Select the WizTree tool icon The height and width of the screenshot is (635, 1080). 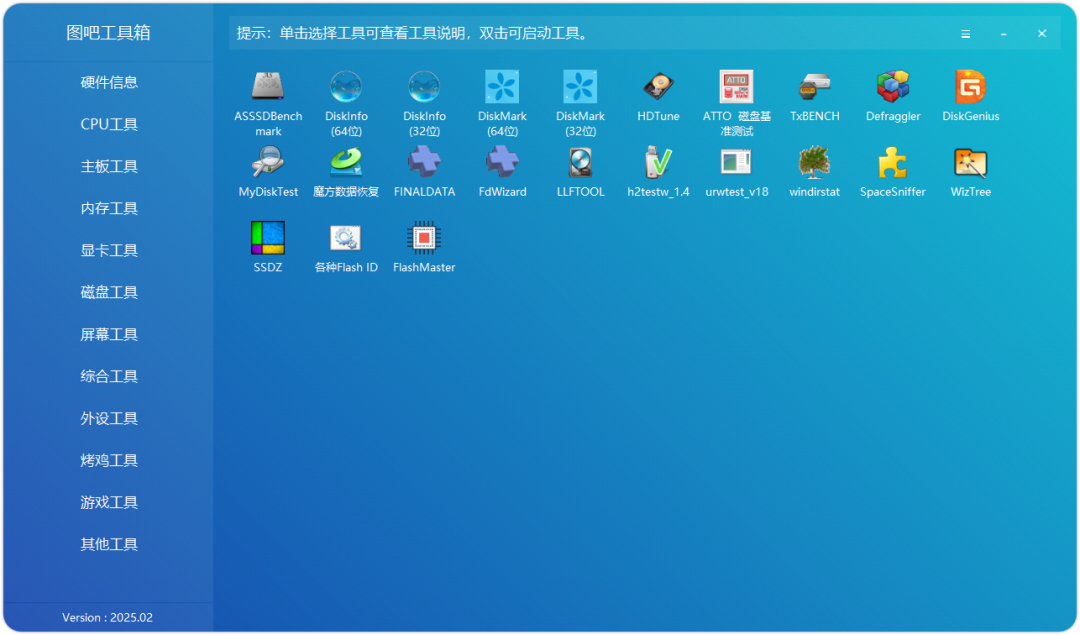[970, 163]
